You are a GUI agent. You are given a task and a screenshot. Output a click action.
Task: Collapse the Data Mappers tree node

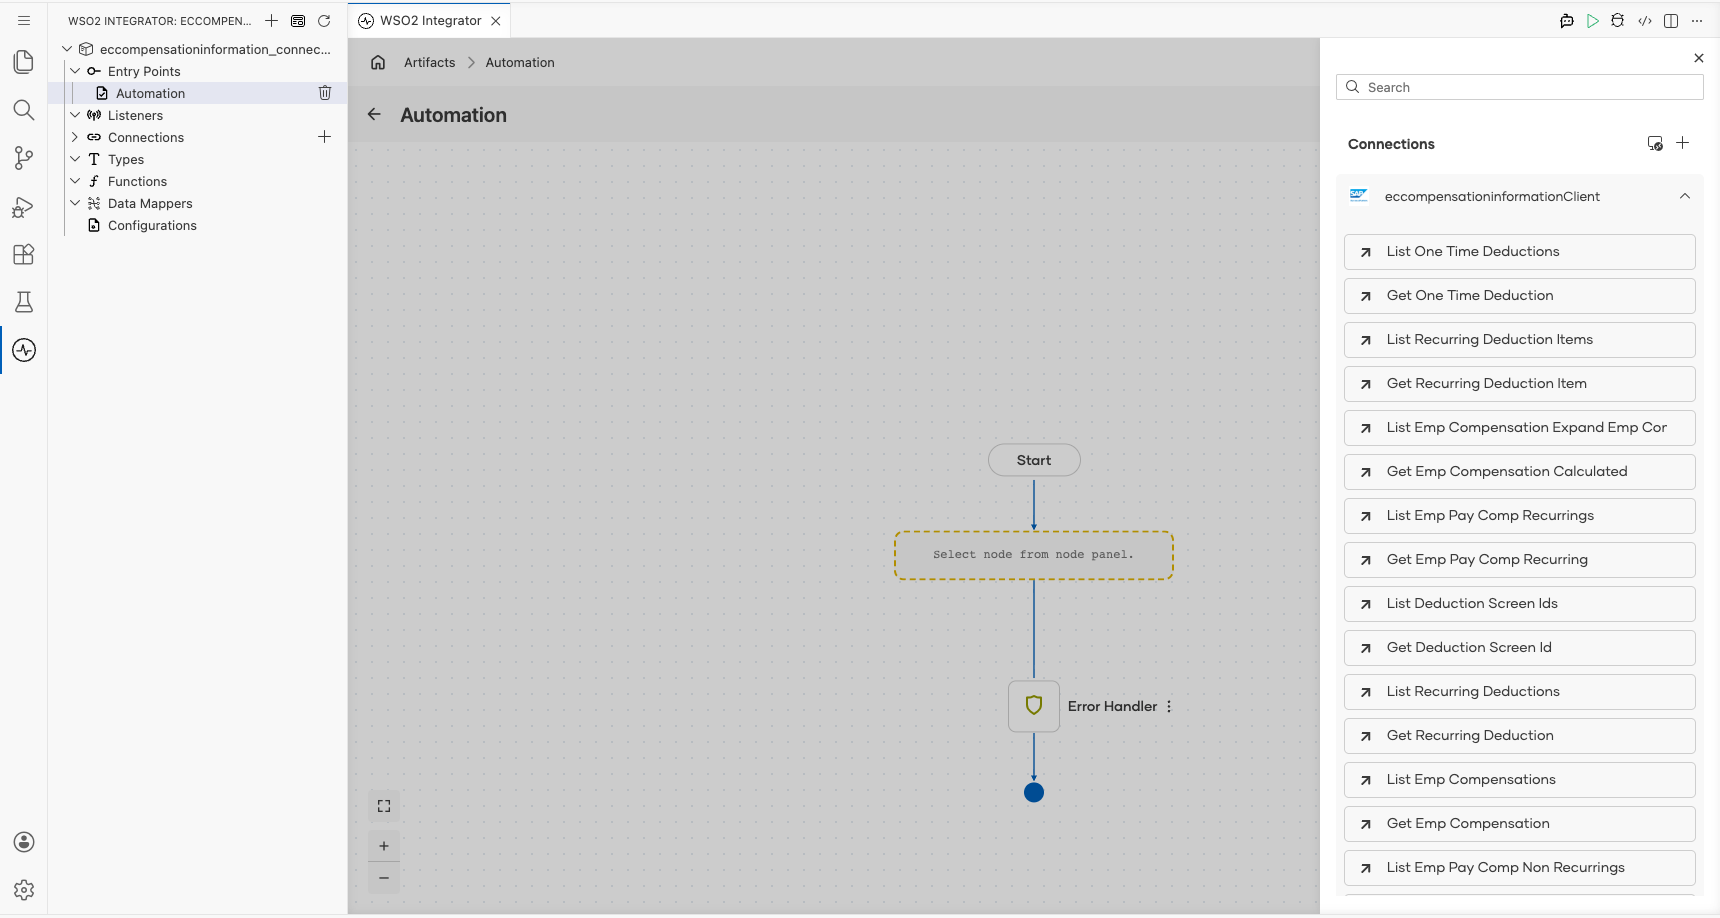(x=75, y=203)
